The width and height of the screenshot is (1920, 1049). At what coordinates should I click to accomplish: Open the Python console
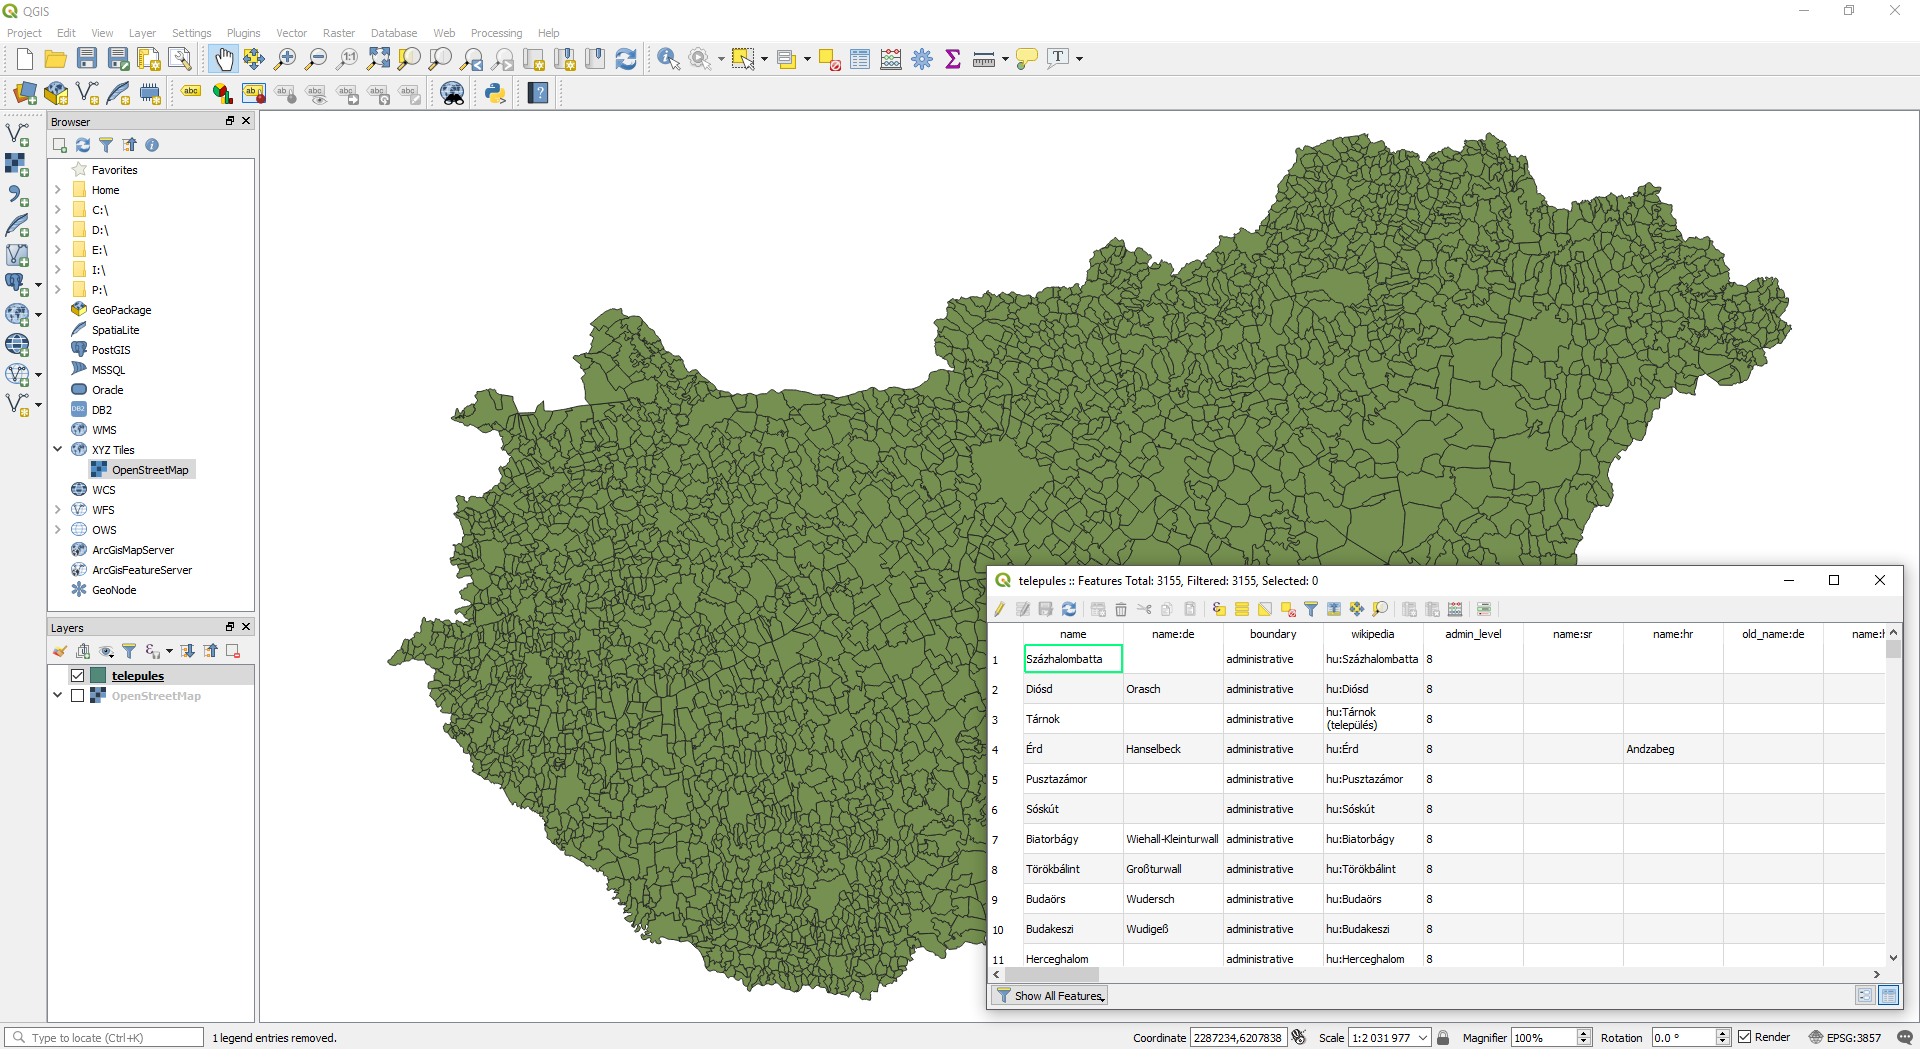coord(495,93)
